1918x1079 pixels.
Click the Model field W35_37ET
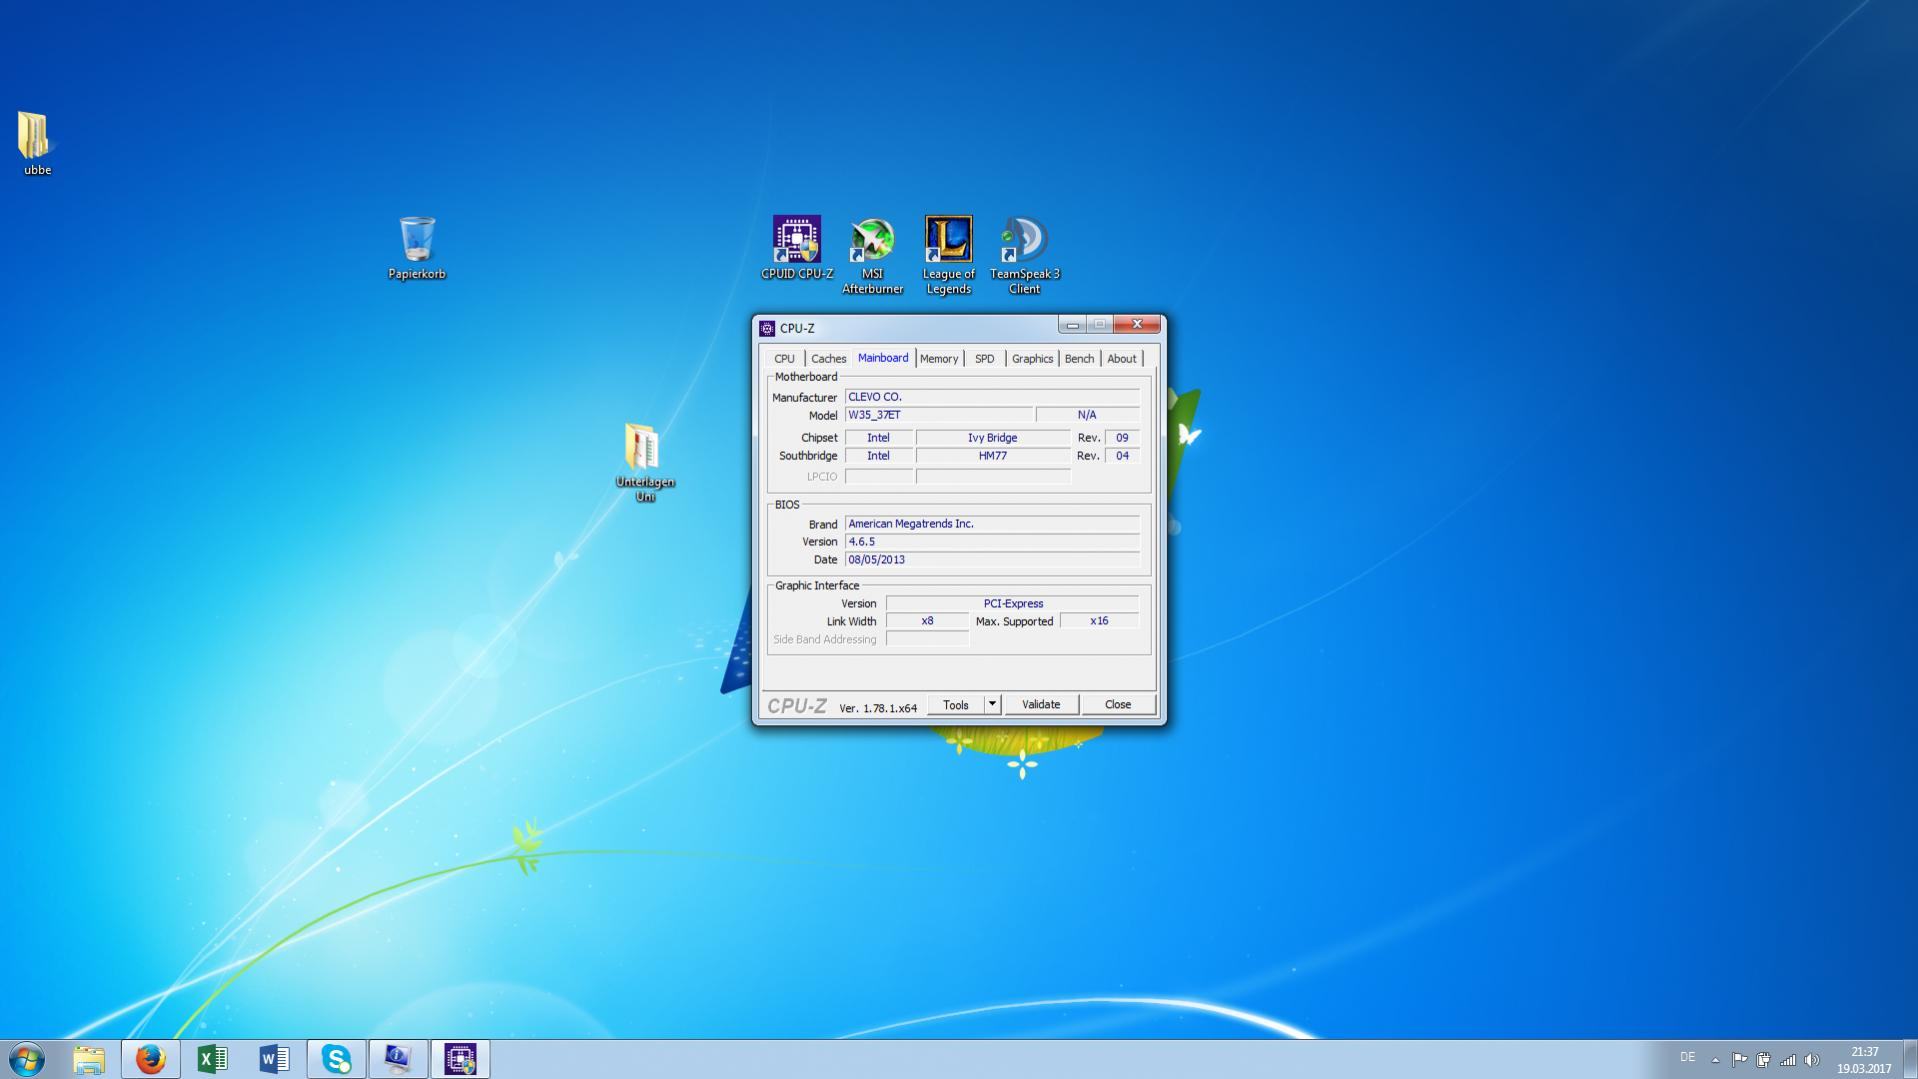pyautogui.click(x=939, y=415)
